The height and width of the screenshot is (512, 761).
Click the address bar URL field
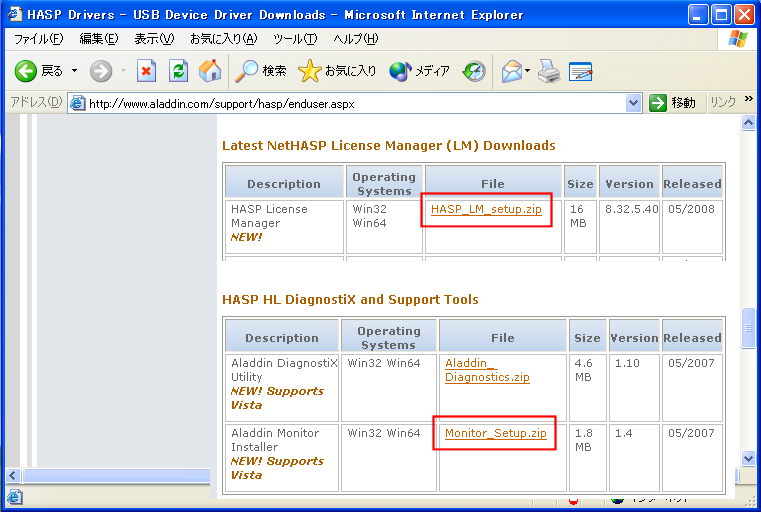[350, 103]
